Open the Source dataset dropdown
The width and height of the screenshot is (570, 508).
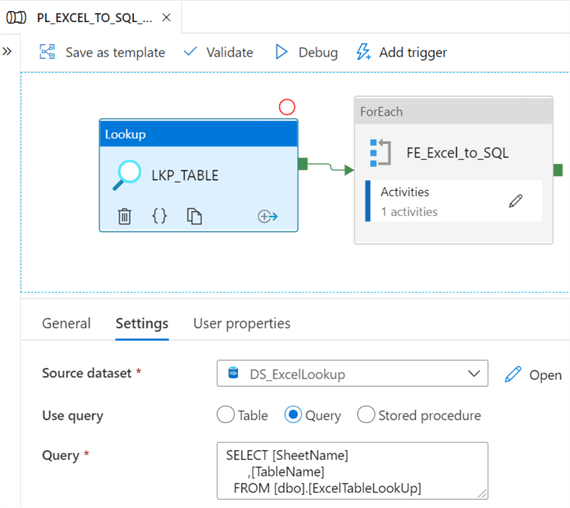[x=352, y=373]
